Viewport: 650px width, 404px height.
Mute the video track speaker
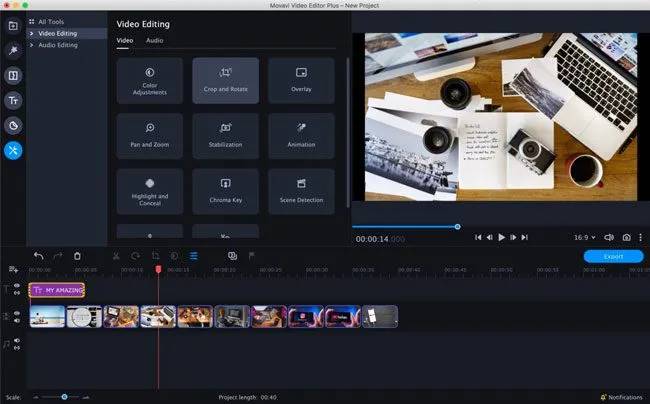(x=17, y=321)
